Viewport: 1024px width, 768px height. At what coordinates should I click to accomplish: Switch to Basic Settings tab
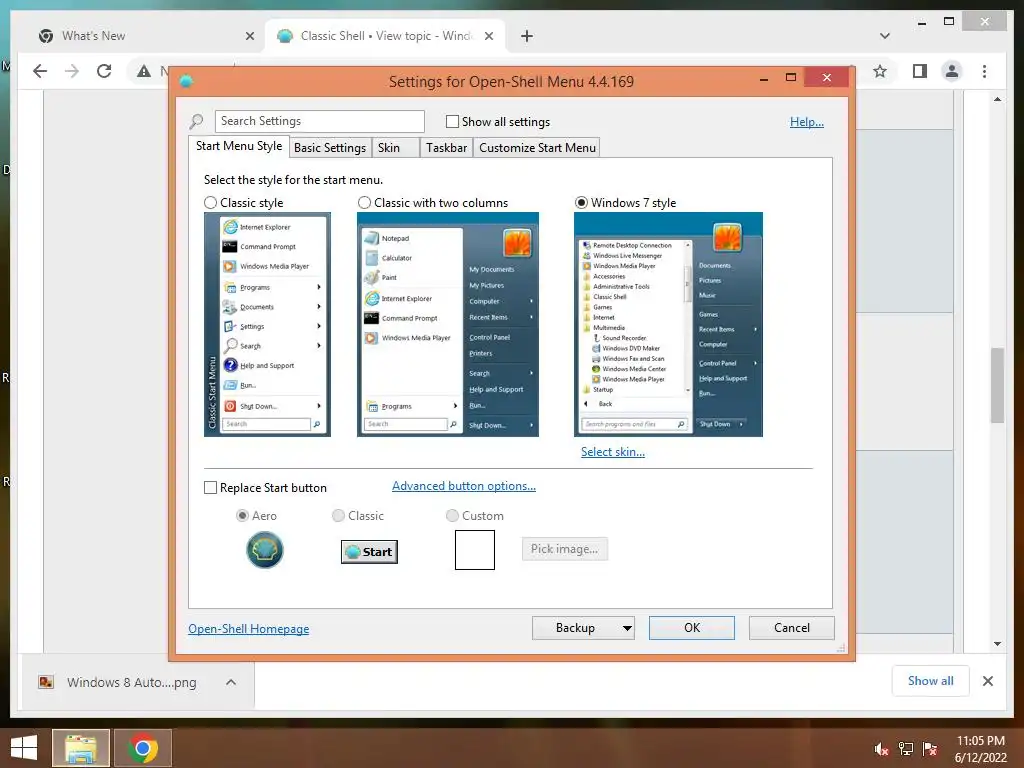pyautogui.click(x=330, y=148)
